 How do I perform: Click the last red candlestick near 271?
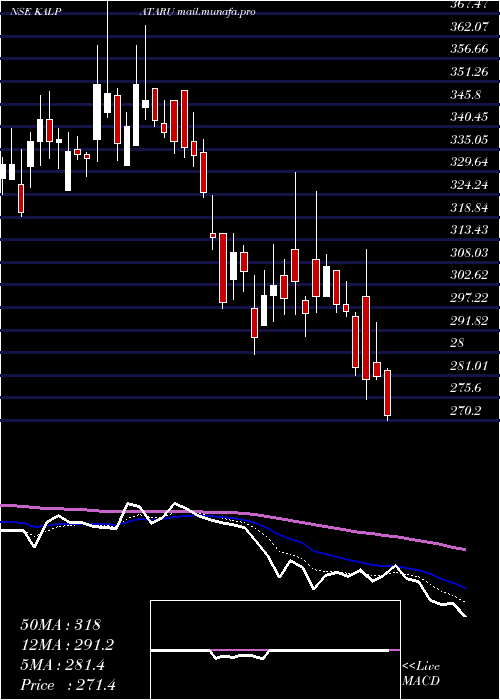pos(388,393)
